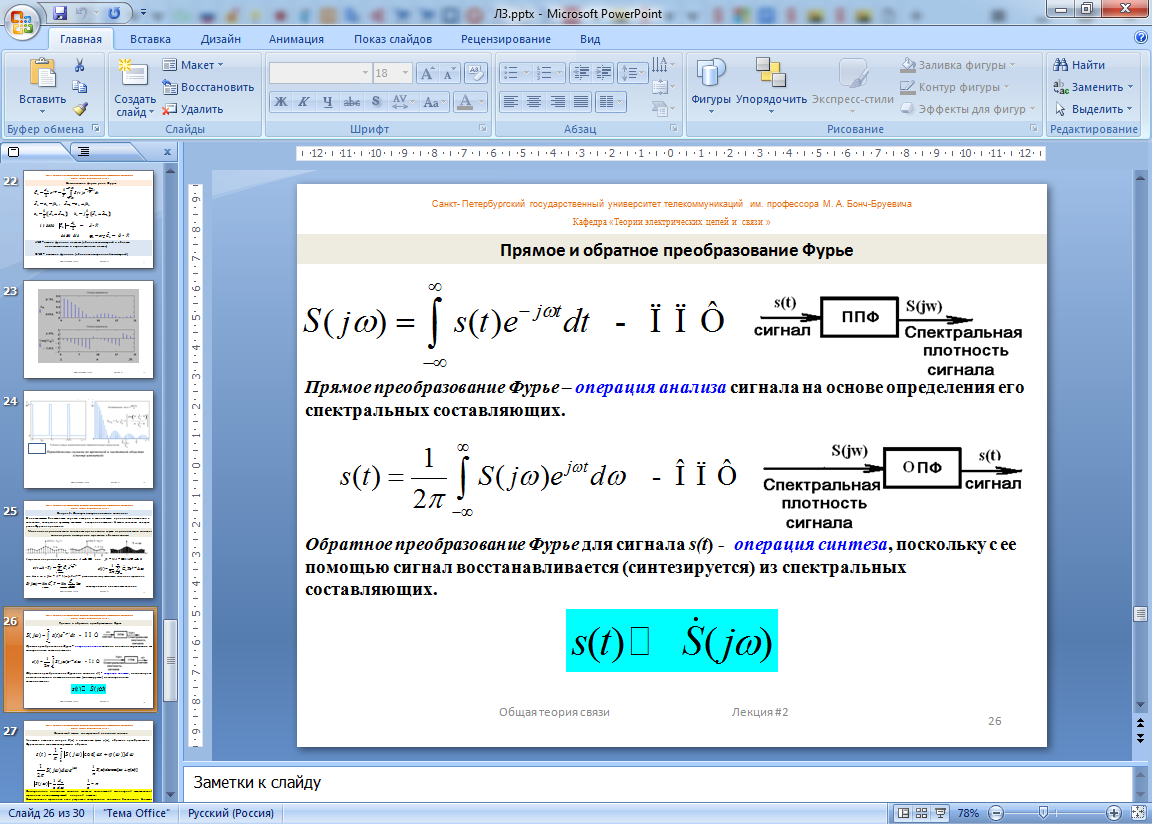The width and height of the screenshot is (1152, 824).
Task: Switch to Slide Sorter view in the status bar
Action: [x=923, y=813]
